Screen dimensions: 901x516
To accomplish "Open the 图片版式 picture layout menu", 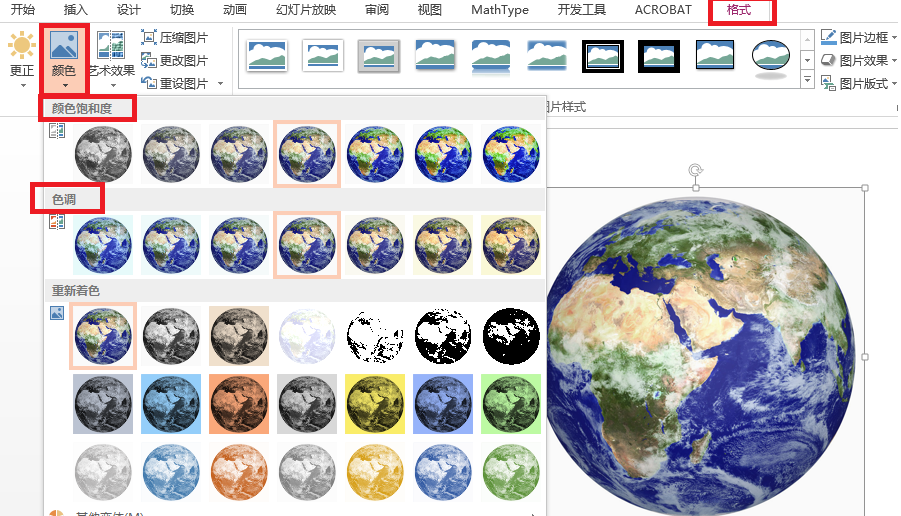I will pyautogui.click(x=858, y=84).
